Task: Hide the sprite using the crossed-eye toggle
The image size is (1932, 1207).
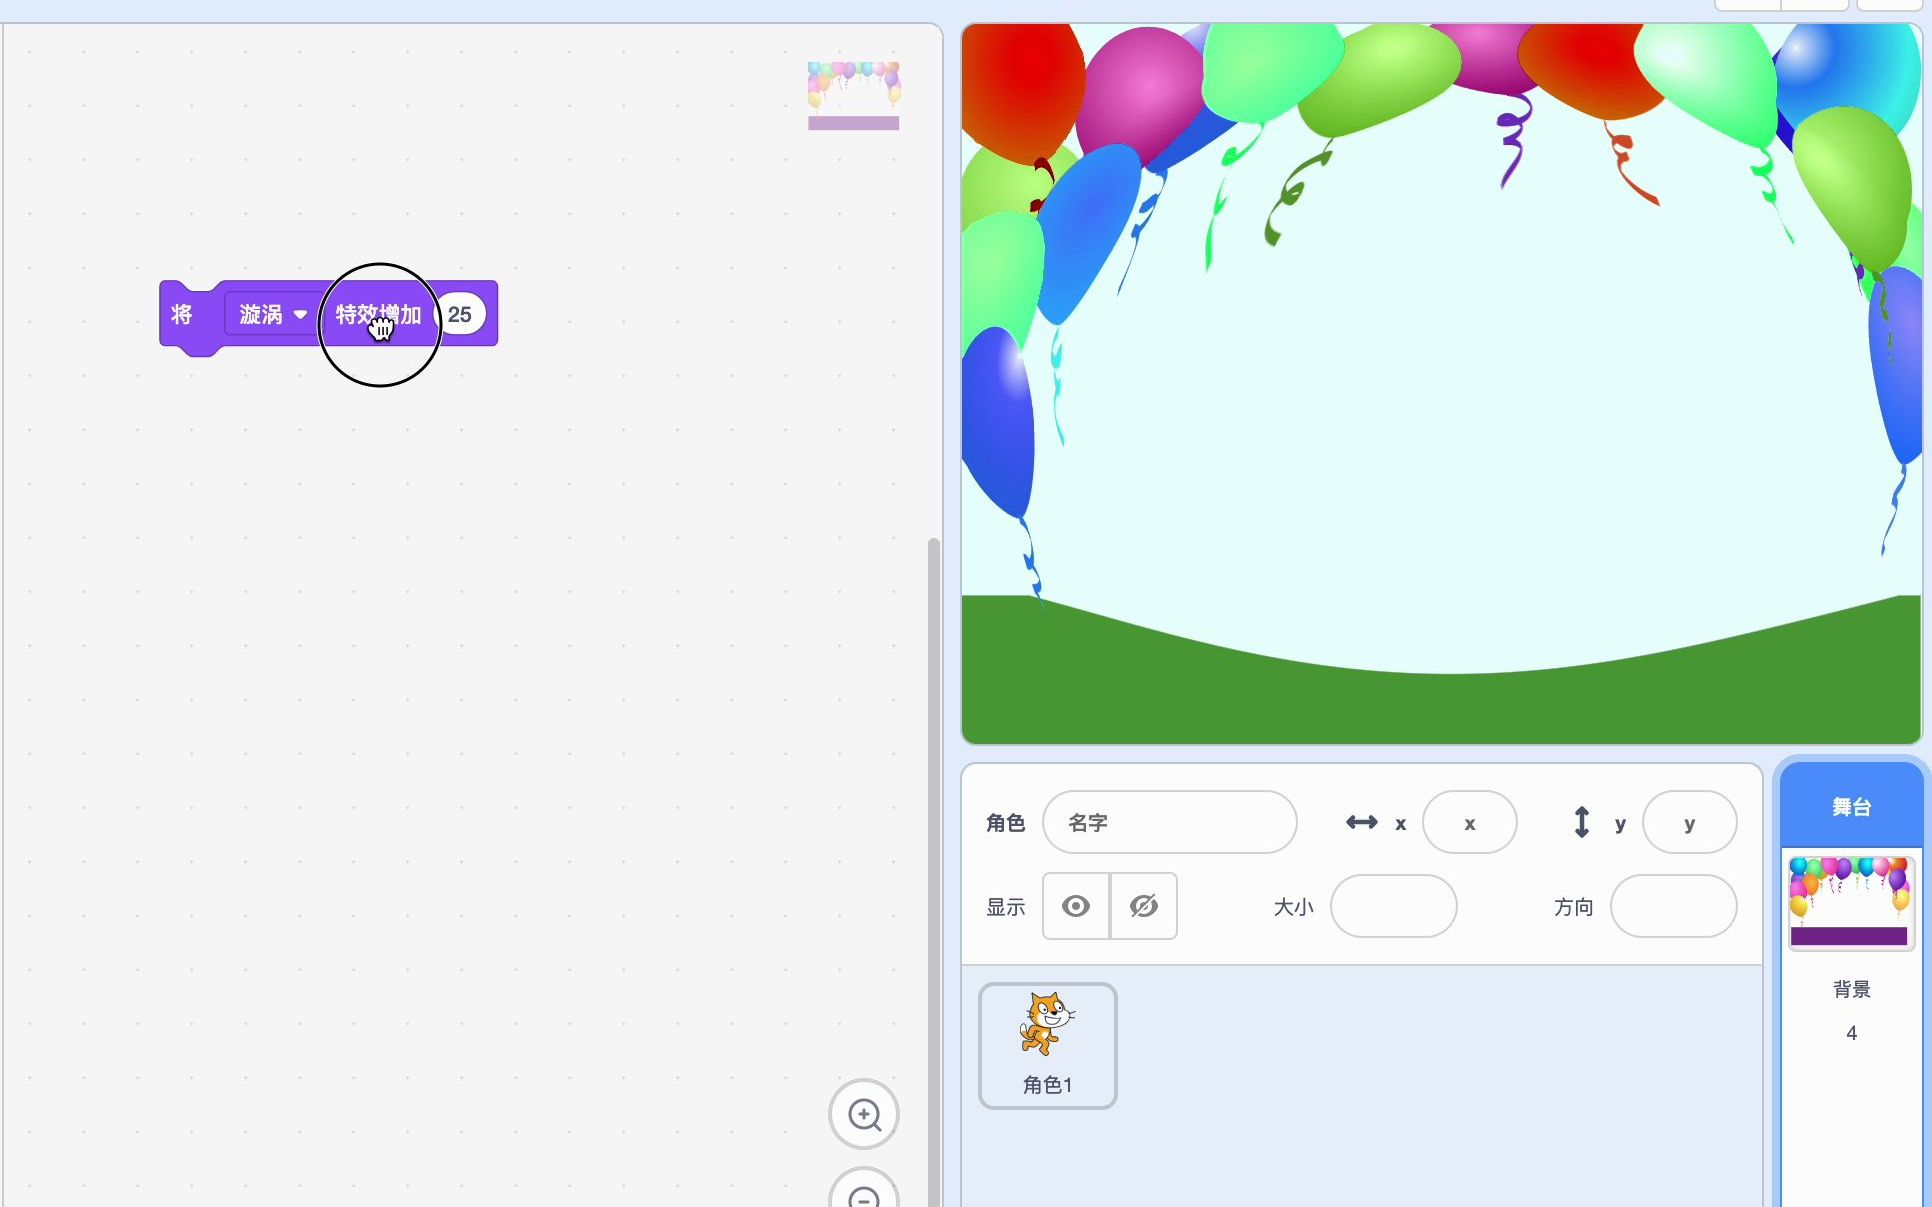Action: [x=1143, y=906]
